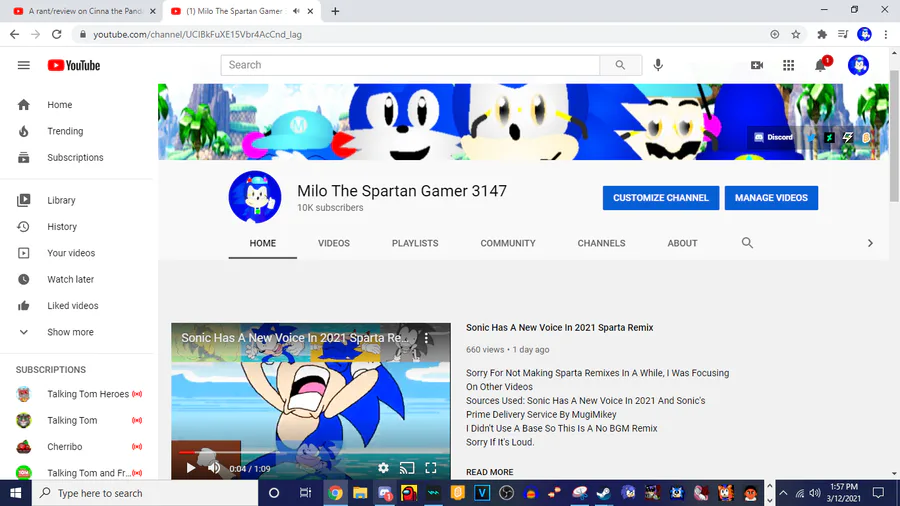Image resolution: width=900 pixels, height=506 pixels.
Task: Open the Discord link on the banner
Action: tap(773, 137)
